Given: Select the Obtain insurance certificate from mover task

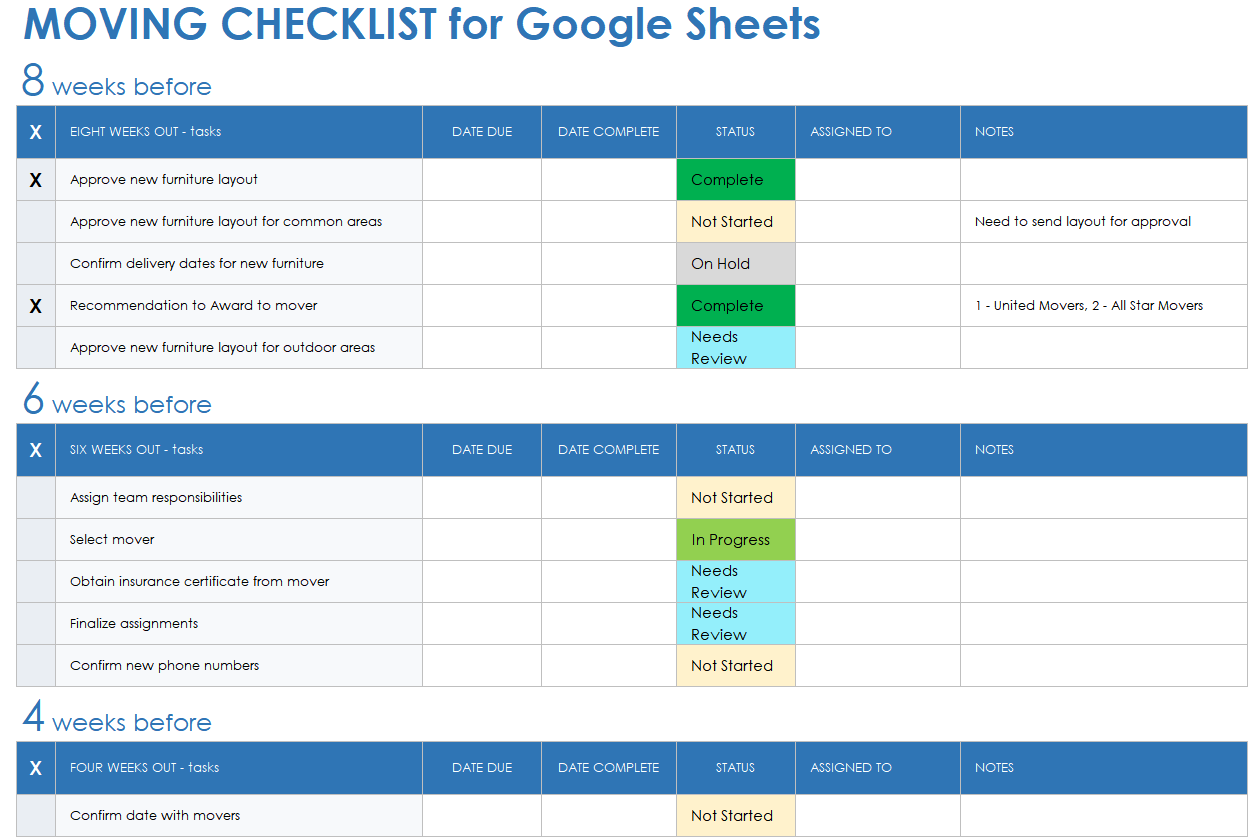Looking at the screenshot, I should [200, 582].
